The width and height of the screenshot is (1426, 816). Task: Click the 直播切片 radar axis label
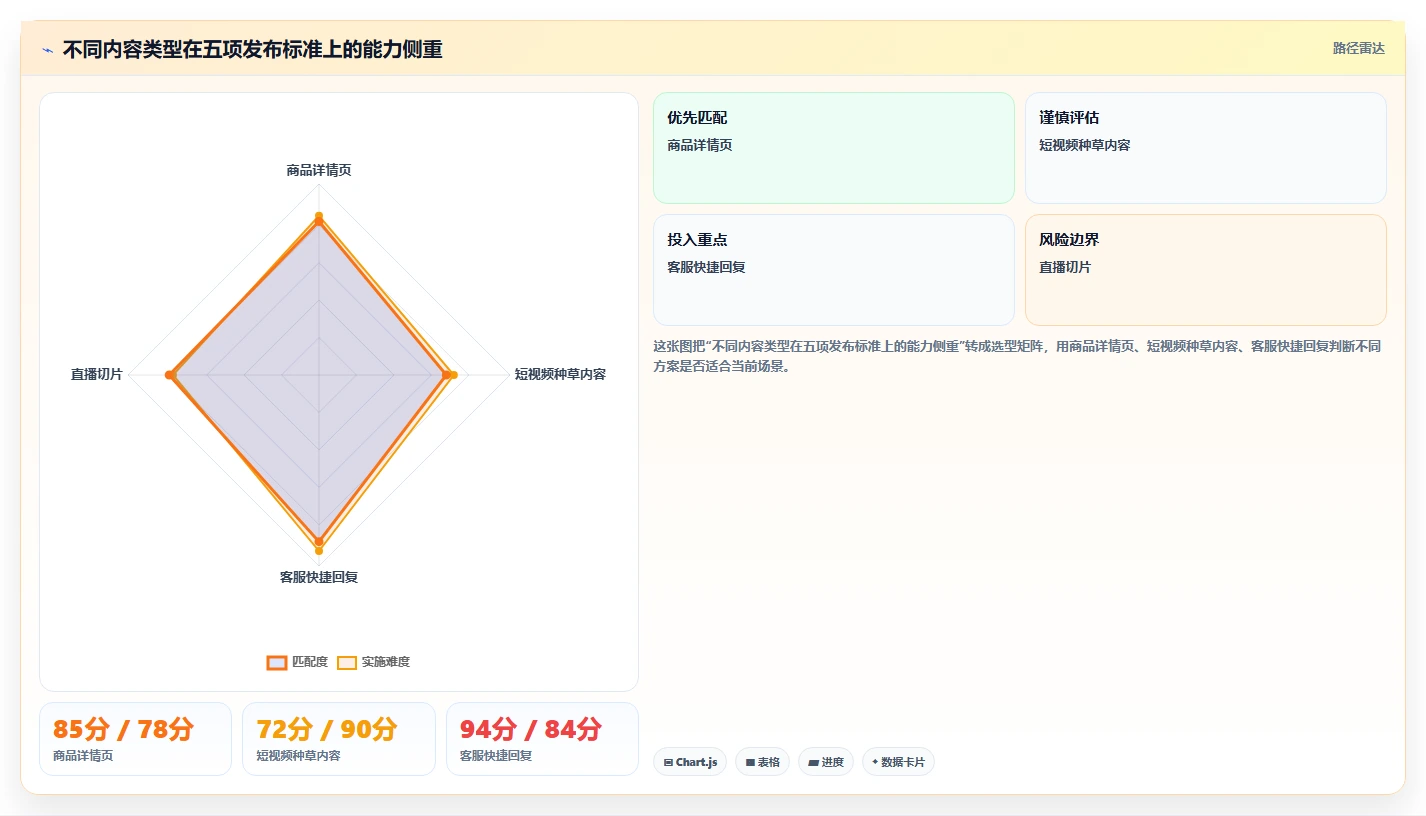[97, 374]
